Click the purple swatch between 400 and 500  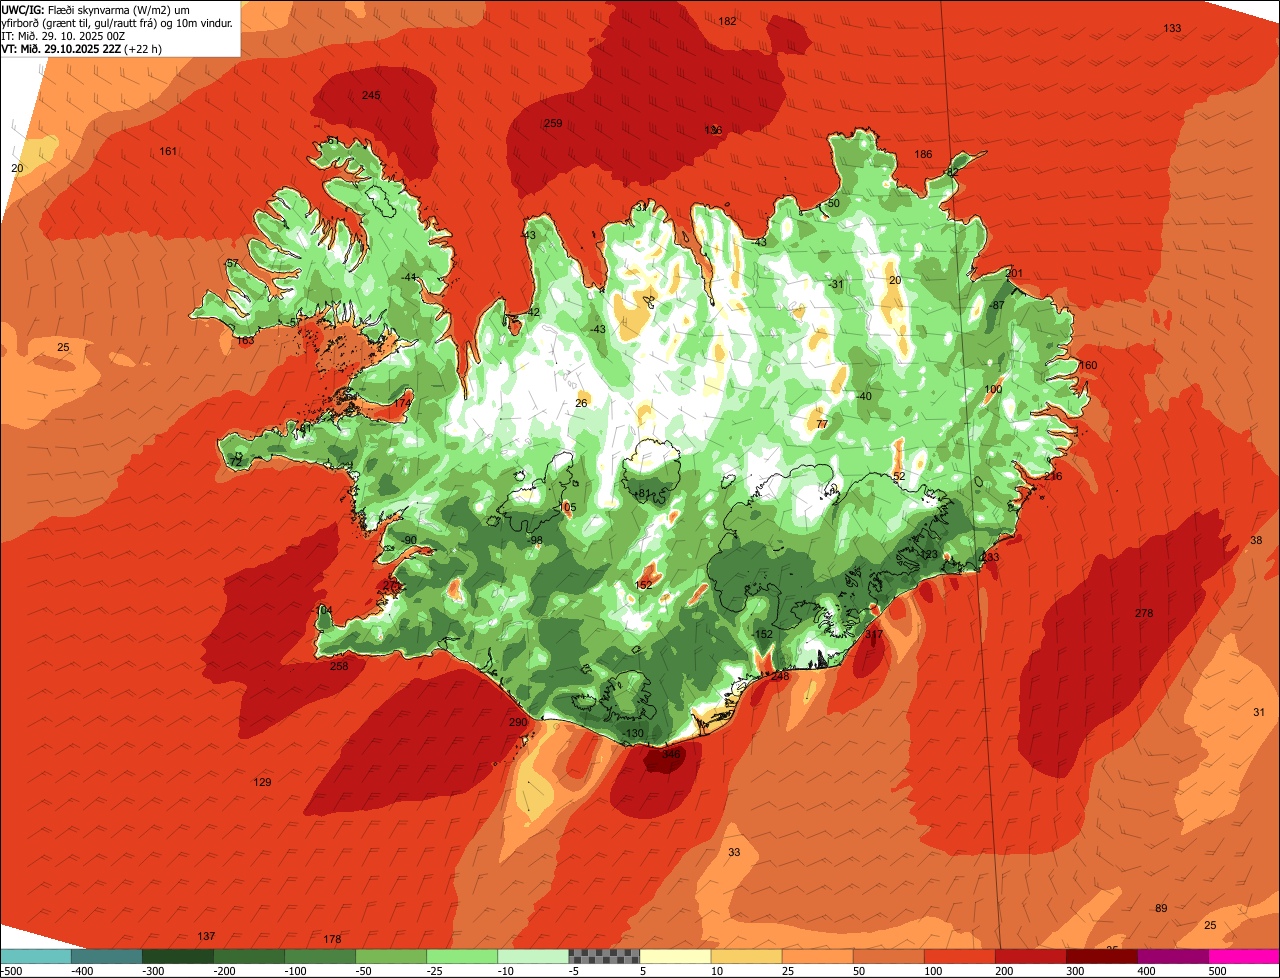[x=1172, y=956]
